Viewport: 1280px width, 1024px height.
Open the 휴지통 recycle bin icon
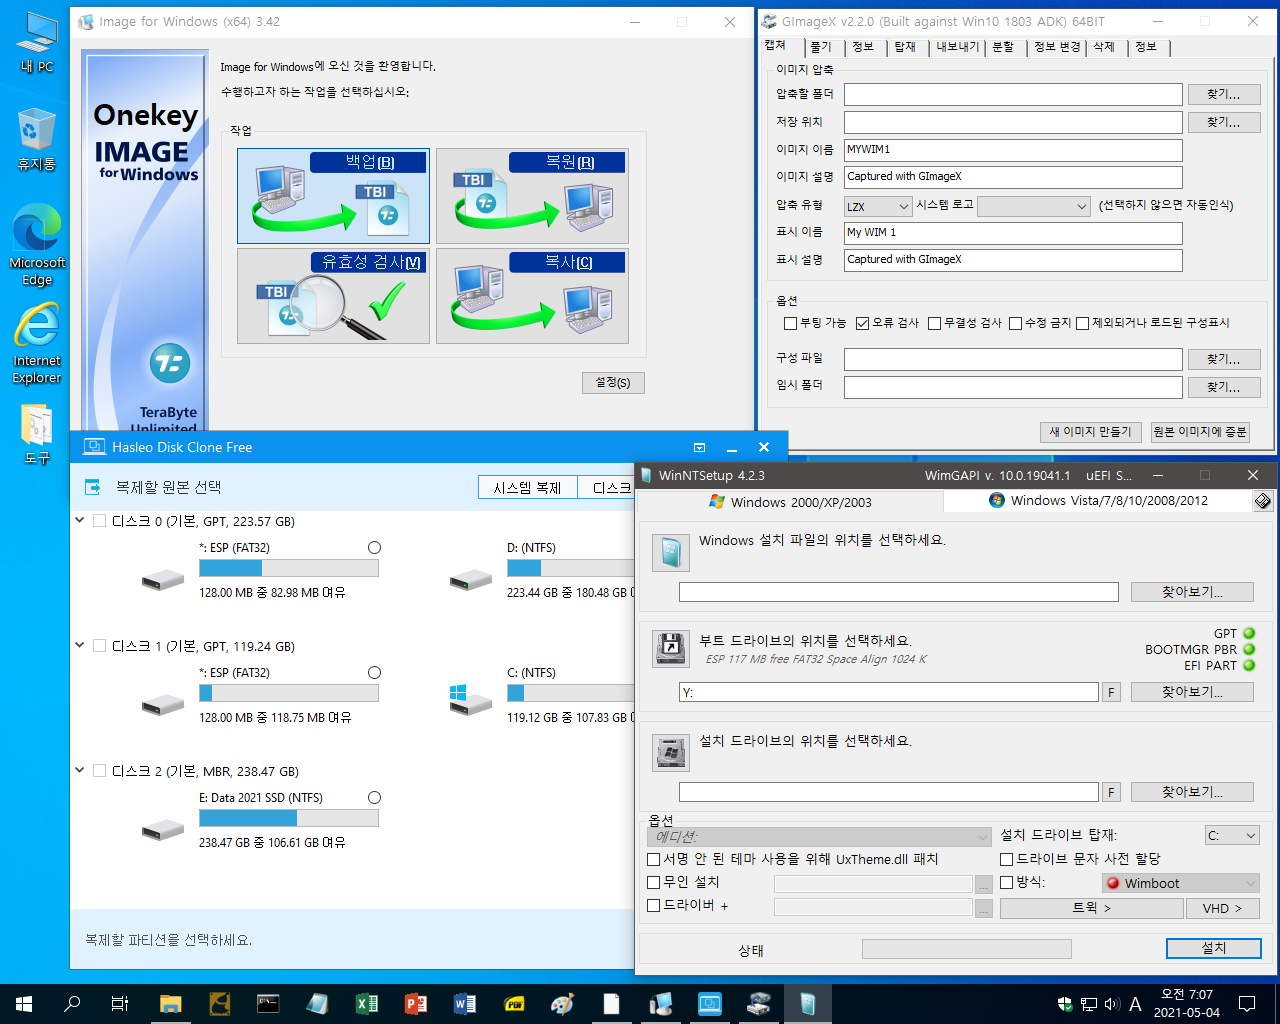click(37, 140)
